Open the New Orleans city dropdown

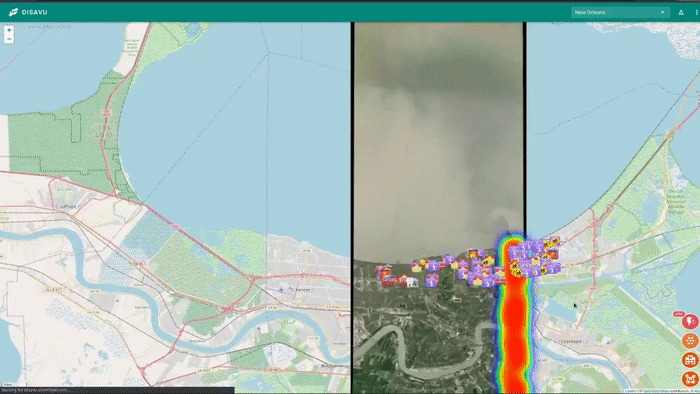(620, 12)
